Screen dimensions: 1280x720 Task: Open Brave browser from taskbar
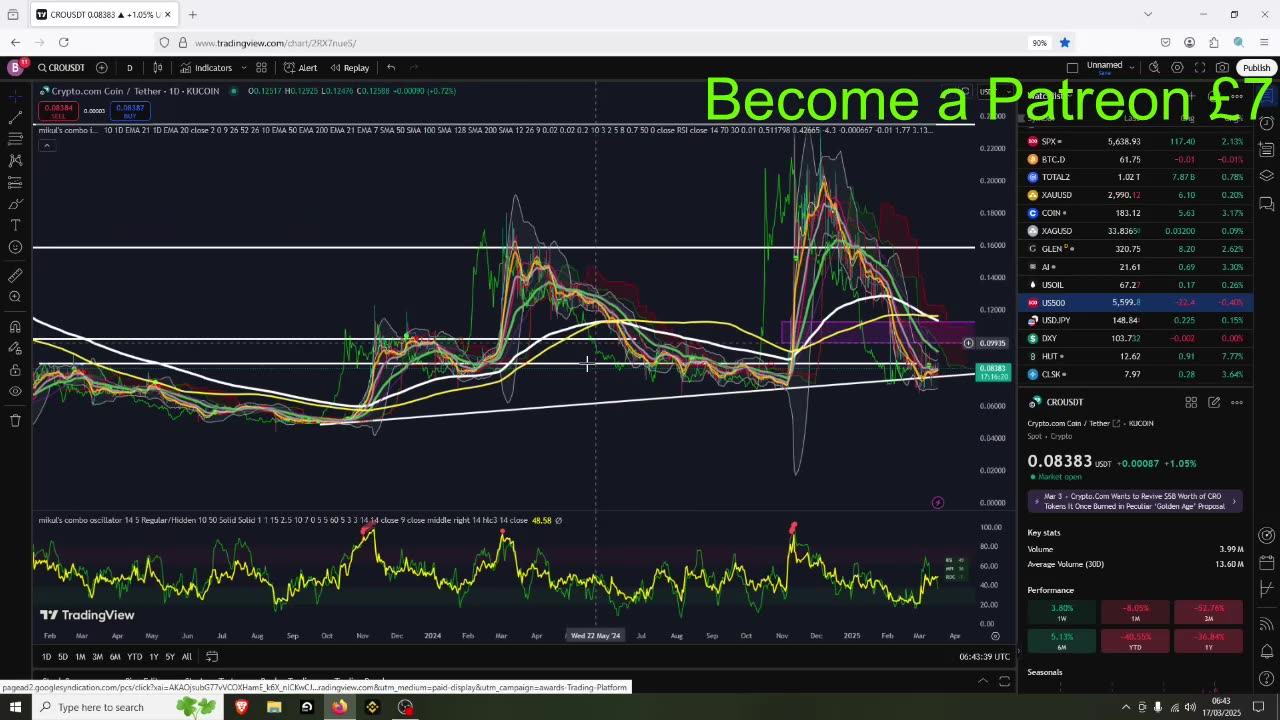[x=241, y=707]
